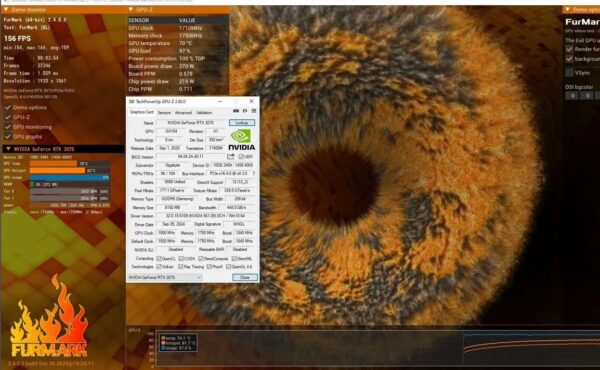Switch to the Advanced tab
This screenshot has width=600, height=370.
coord(183,112)
